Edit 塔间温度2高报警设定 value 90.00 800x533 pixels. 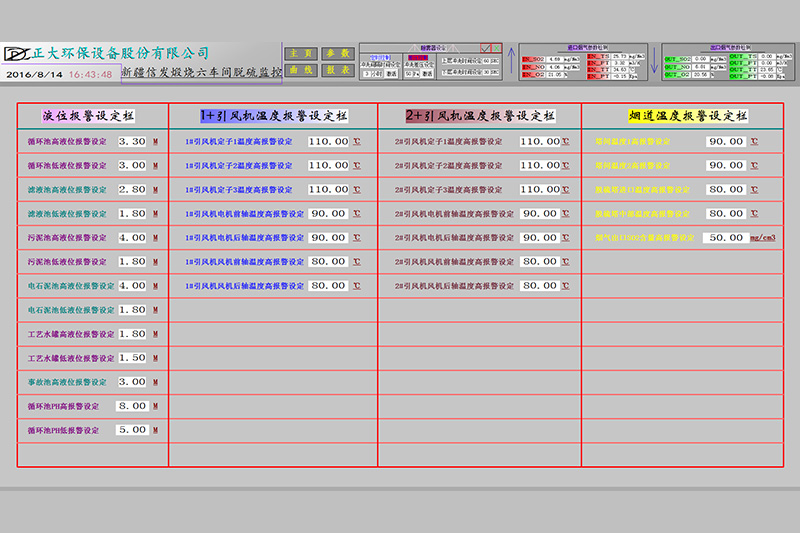(726, 165)
